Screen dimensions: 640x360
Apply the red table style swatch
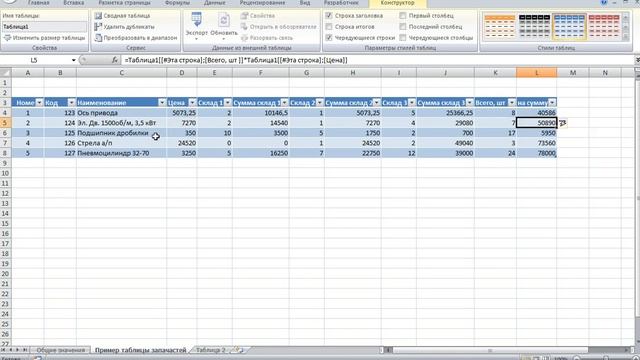click(604, 27)
